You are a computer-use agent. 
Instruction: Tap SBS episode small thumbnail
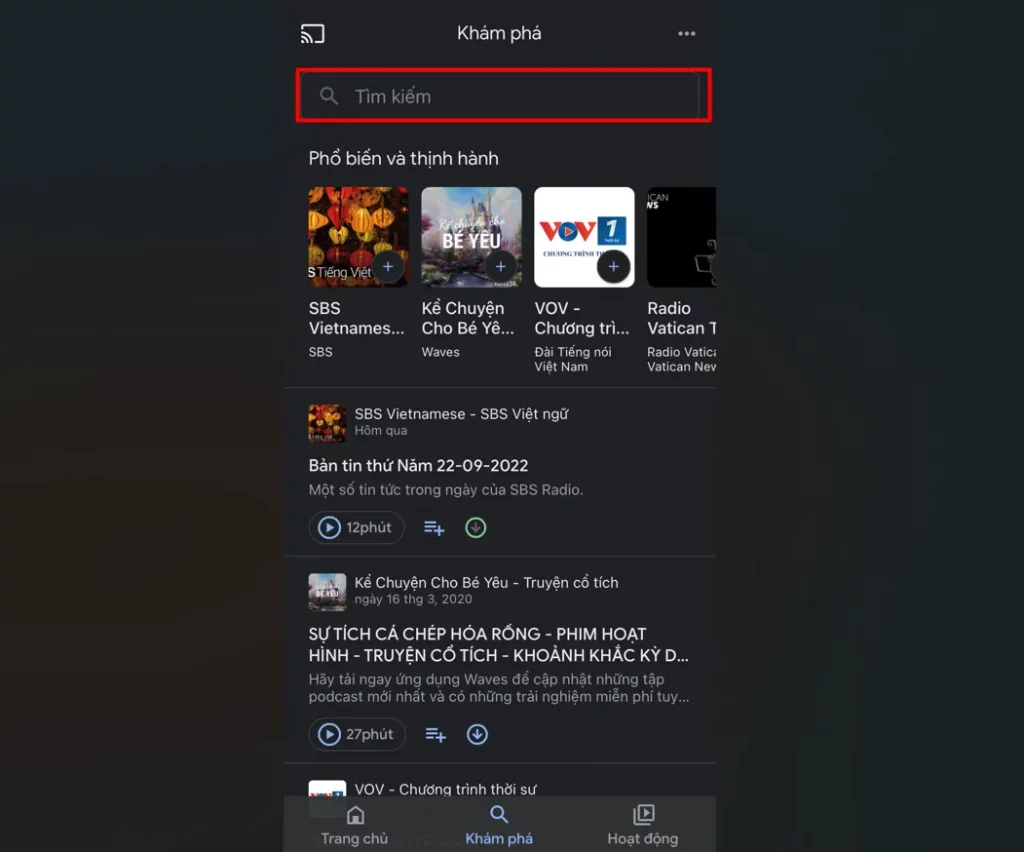click(327, 423)
